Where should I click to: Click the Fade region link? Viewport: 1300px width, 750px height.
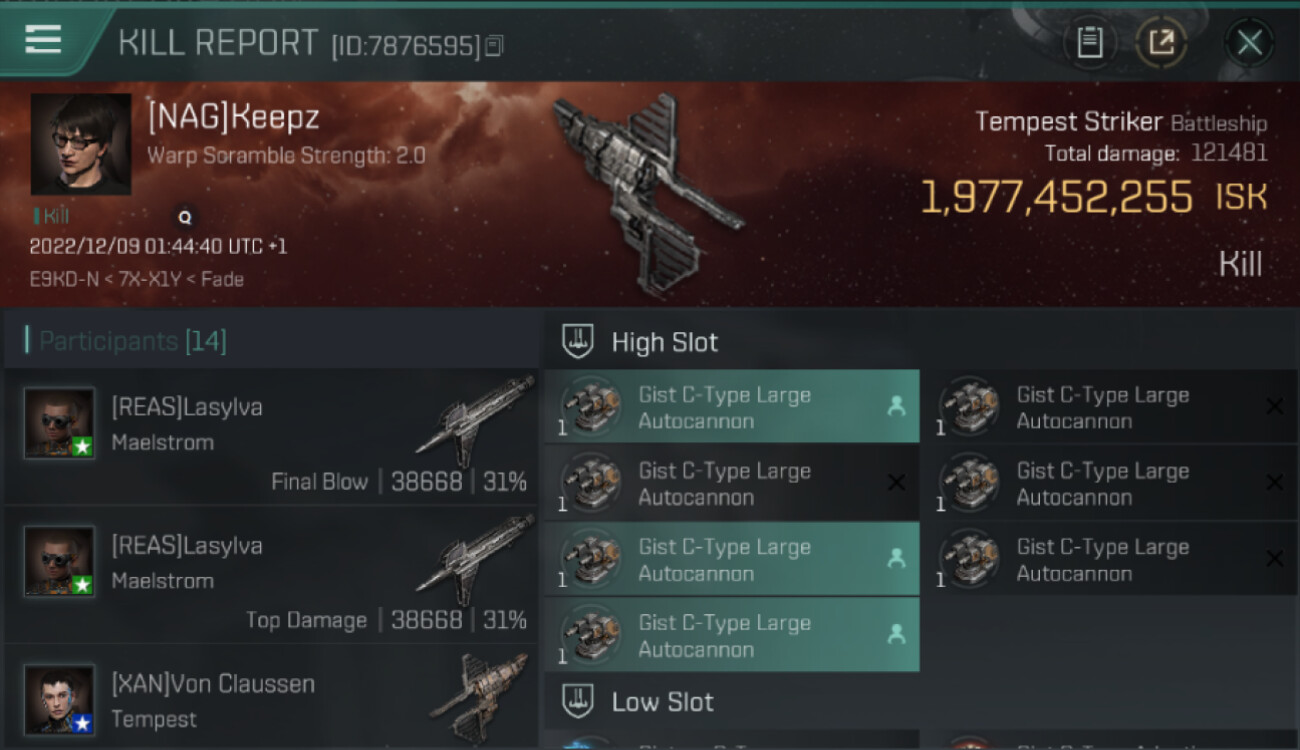point(222,279)
